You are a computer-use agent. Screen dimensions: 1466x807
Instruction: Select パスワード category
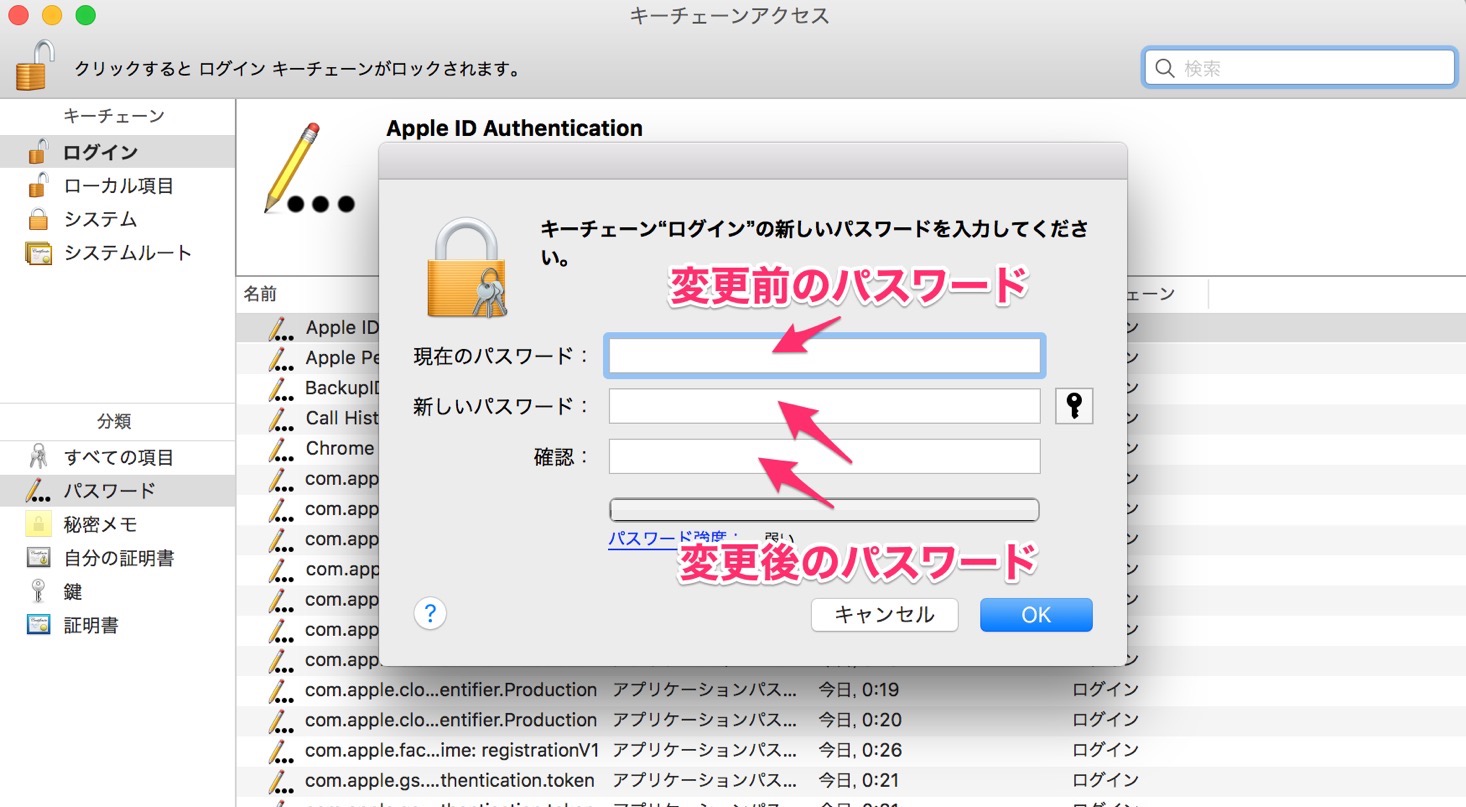tap(117, 491)
